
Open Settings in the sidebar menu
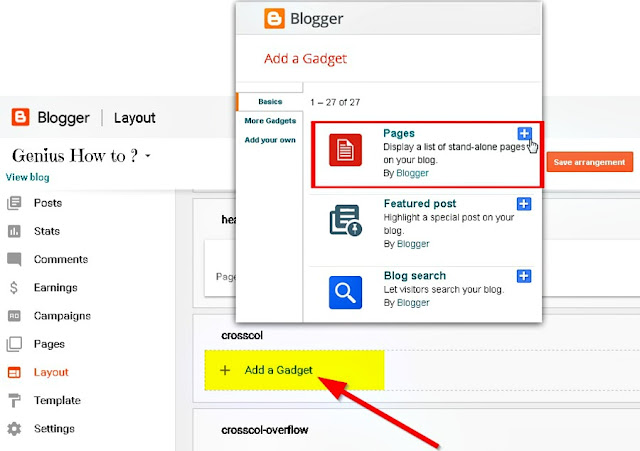(x=54, y=429)
